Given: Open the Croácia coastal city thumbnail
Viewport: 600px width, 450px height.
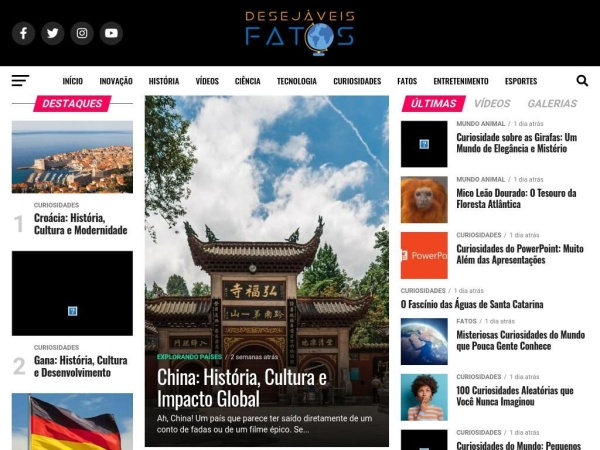Looking at the screenshot, I should tap(72, 157).
